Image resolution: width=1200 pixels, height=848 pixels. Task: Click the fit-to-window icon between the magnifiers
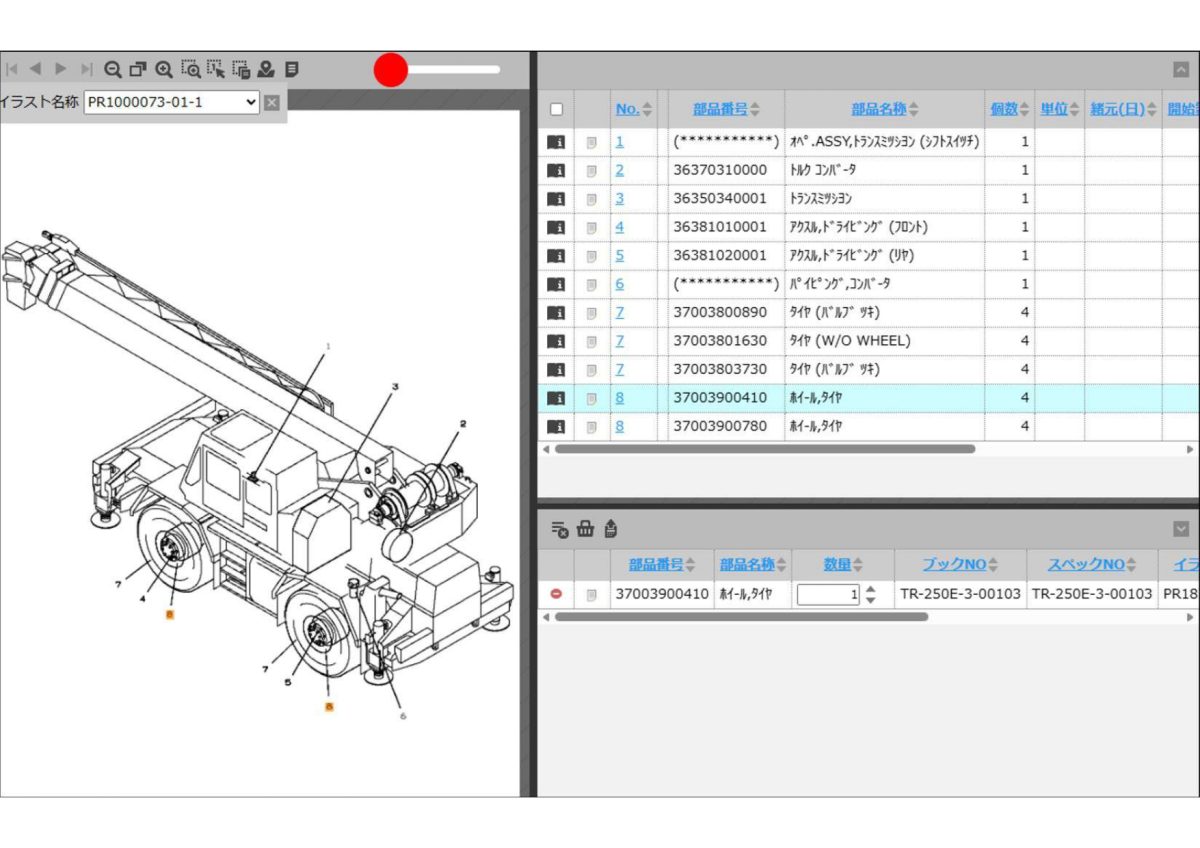click(138, 70)
